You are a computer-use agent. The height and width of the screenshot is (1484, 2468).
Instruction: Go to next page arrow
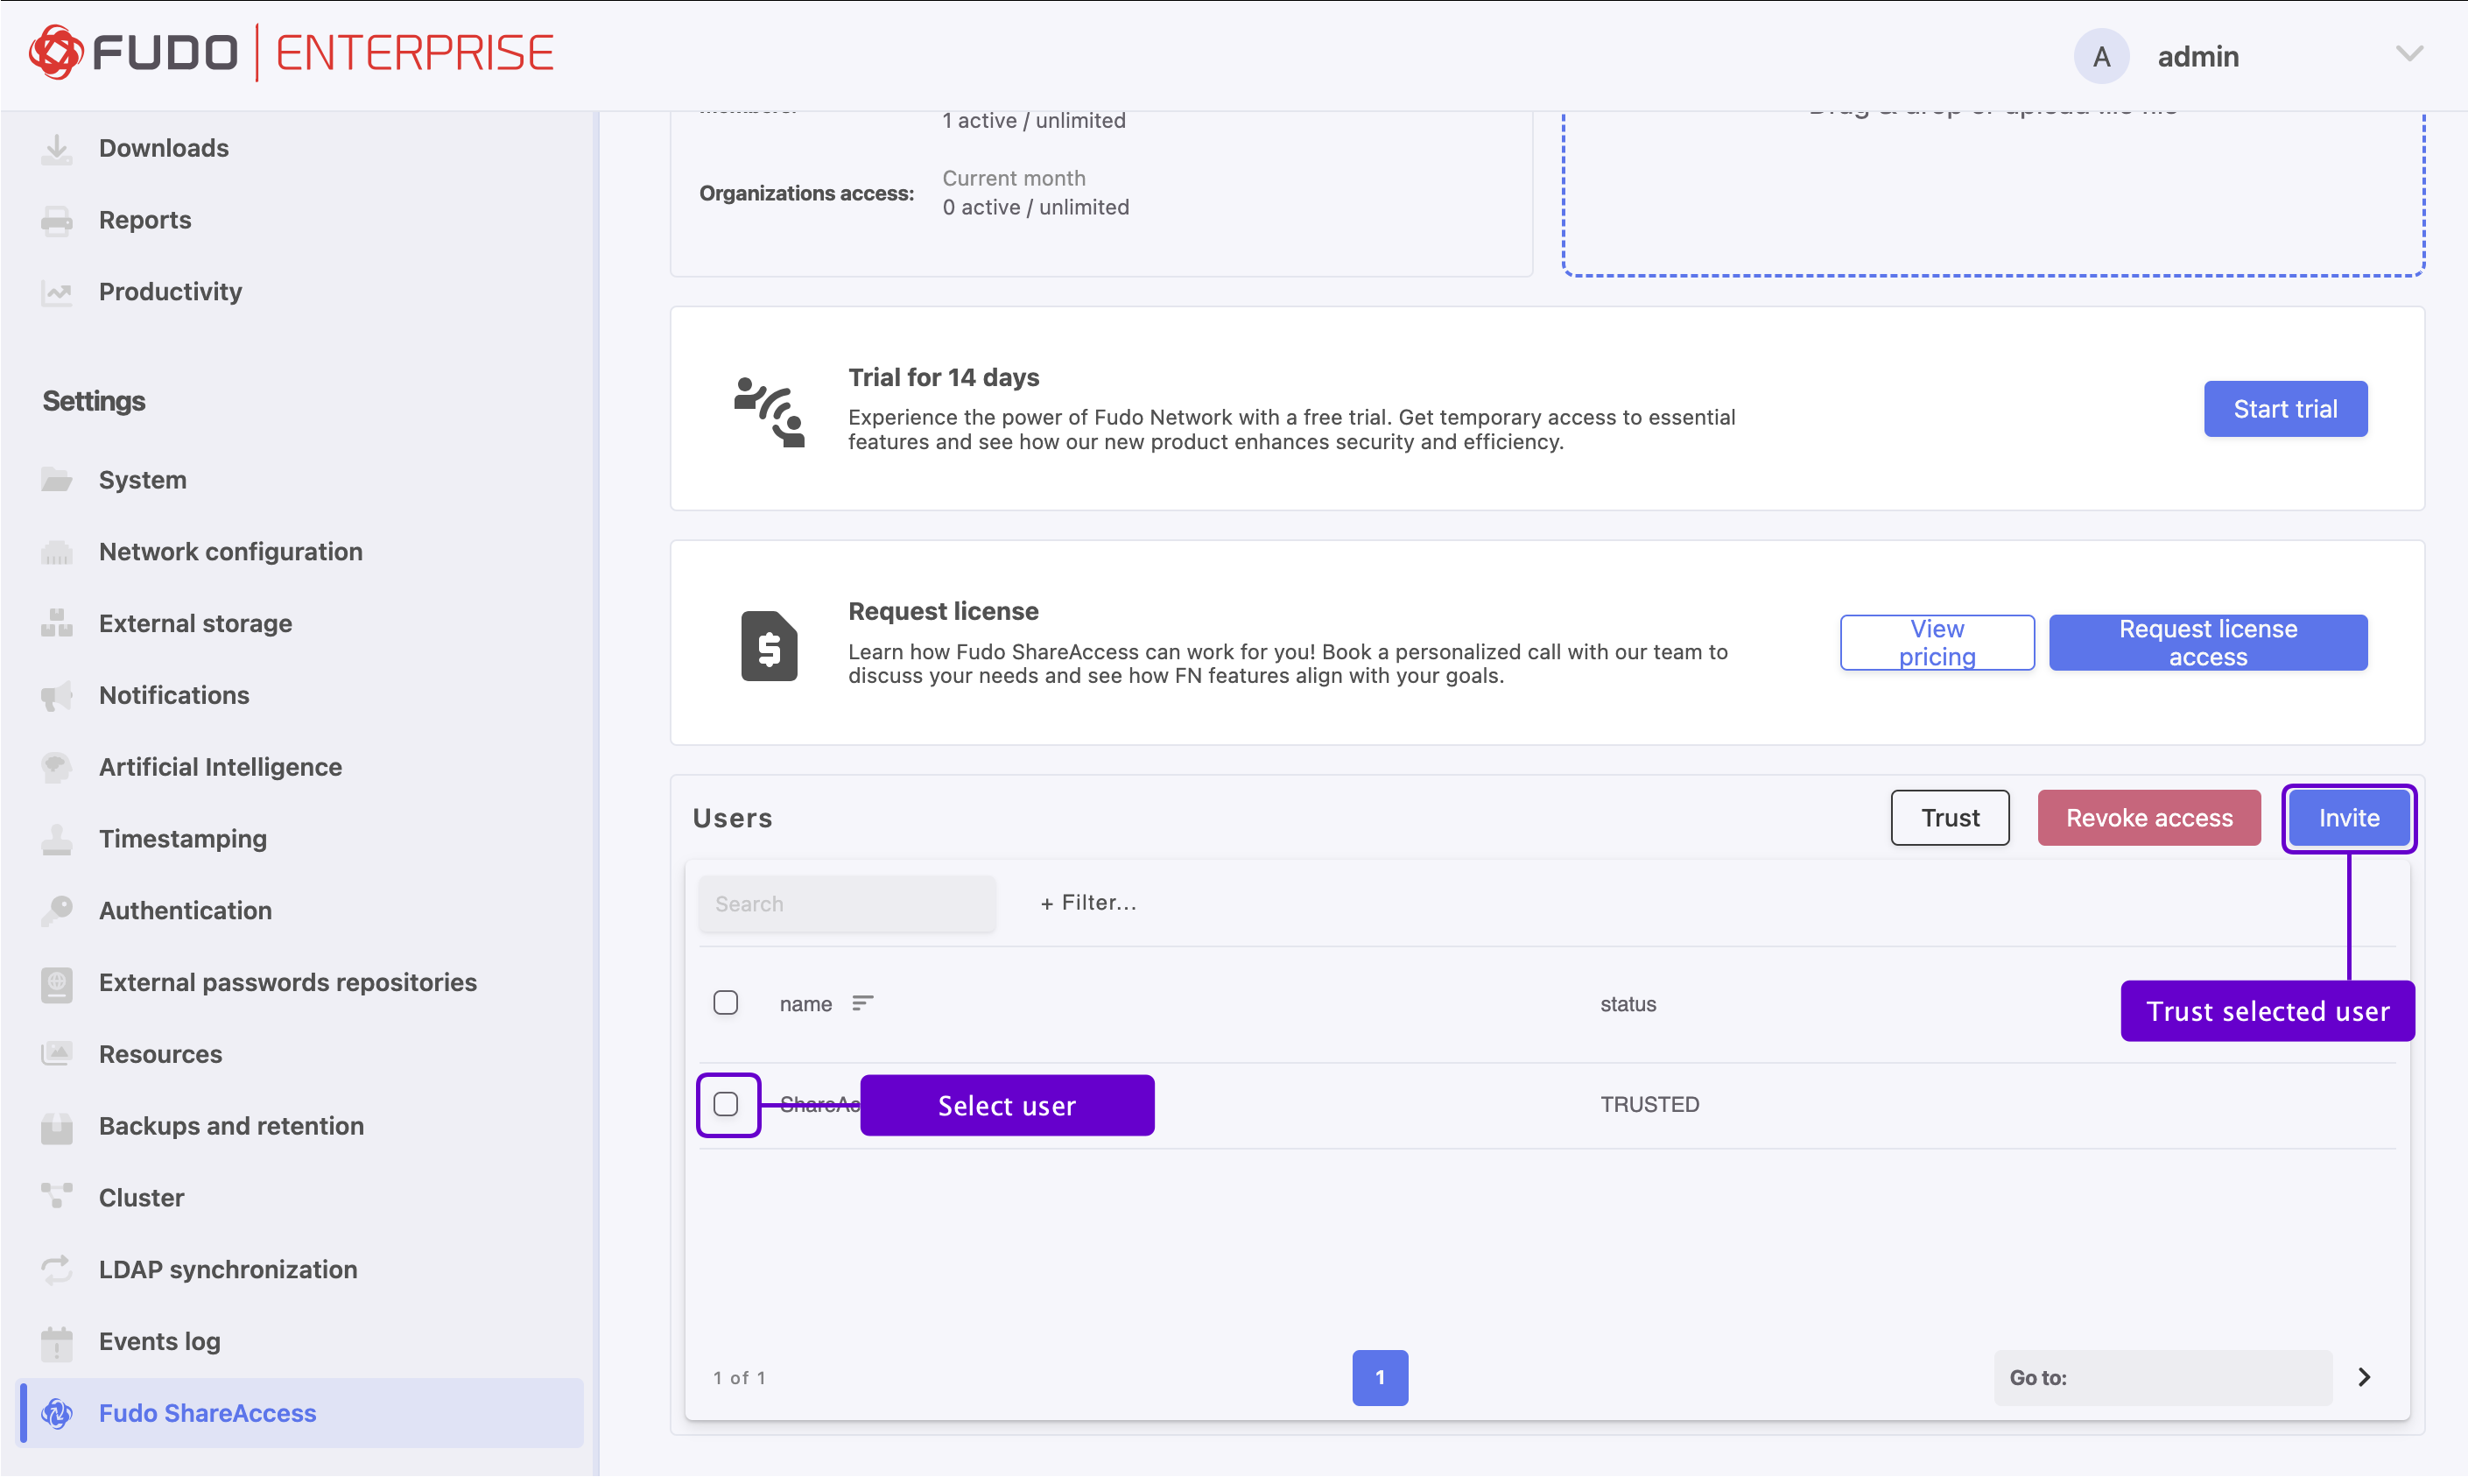[2364, 1378]
